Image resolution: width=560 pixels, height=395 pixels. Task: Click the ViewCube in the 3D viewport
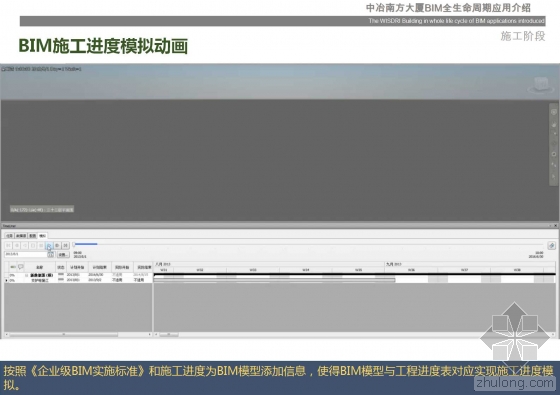541,85
